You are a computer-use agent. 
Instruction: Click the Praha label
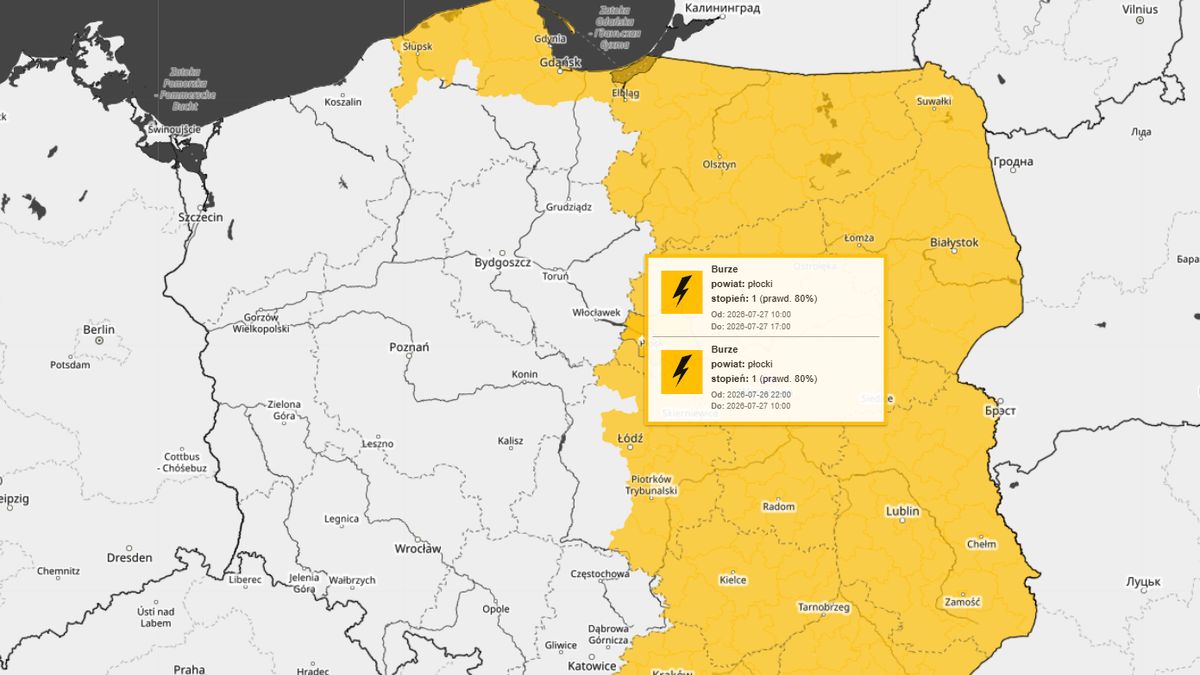(x=189, y=670)
